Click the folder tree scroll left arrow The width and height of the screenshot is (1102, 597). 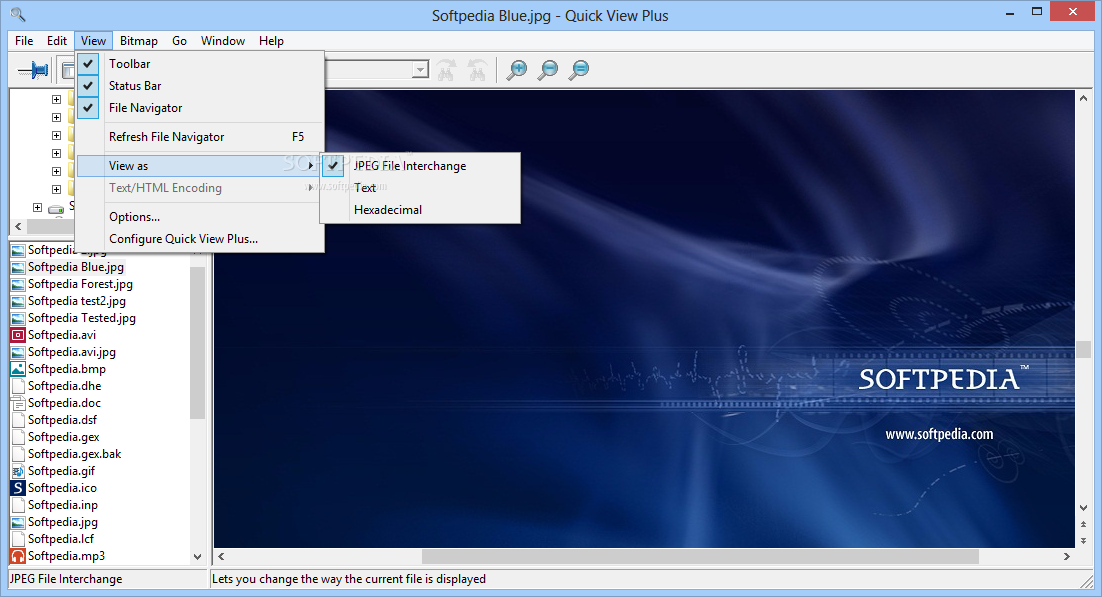tap(18, 226)
